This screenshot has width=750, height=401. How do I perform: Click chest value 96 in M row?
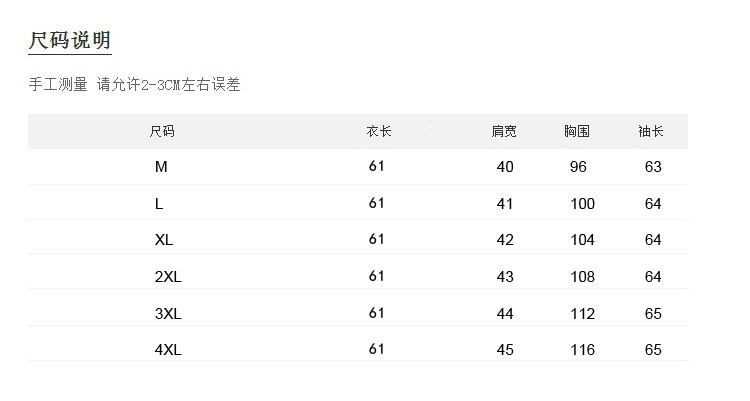click(x=578, y=167)
